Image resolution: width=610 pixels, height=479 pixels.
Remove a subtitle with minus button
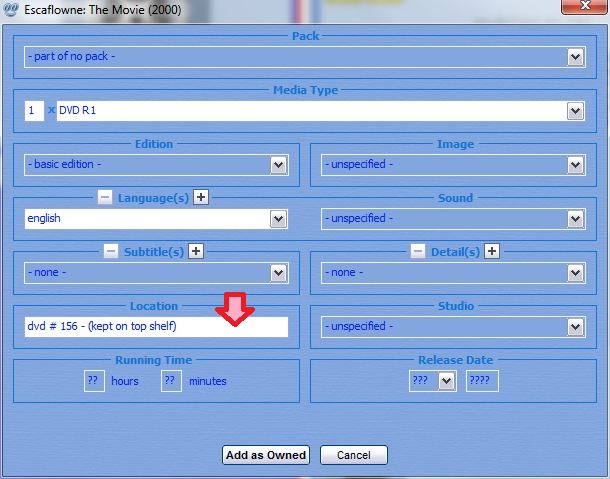110,251
